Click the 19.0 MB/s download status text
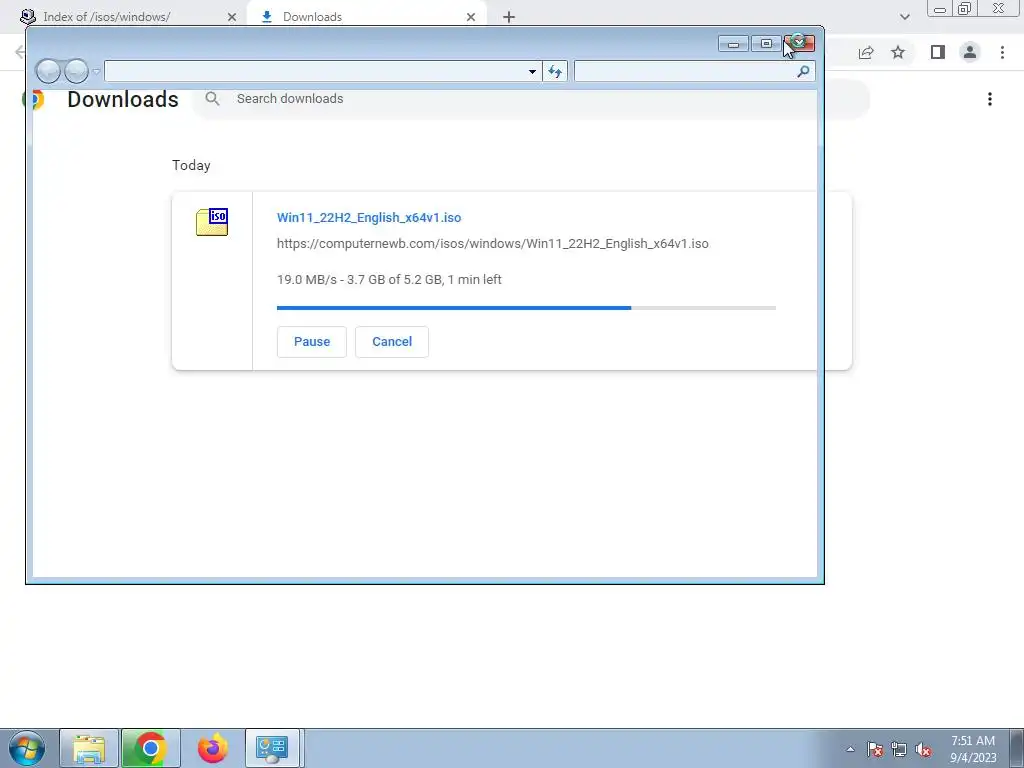The width and height of the screenshot is (1024, 768). point(389,280)
